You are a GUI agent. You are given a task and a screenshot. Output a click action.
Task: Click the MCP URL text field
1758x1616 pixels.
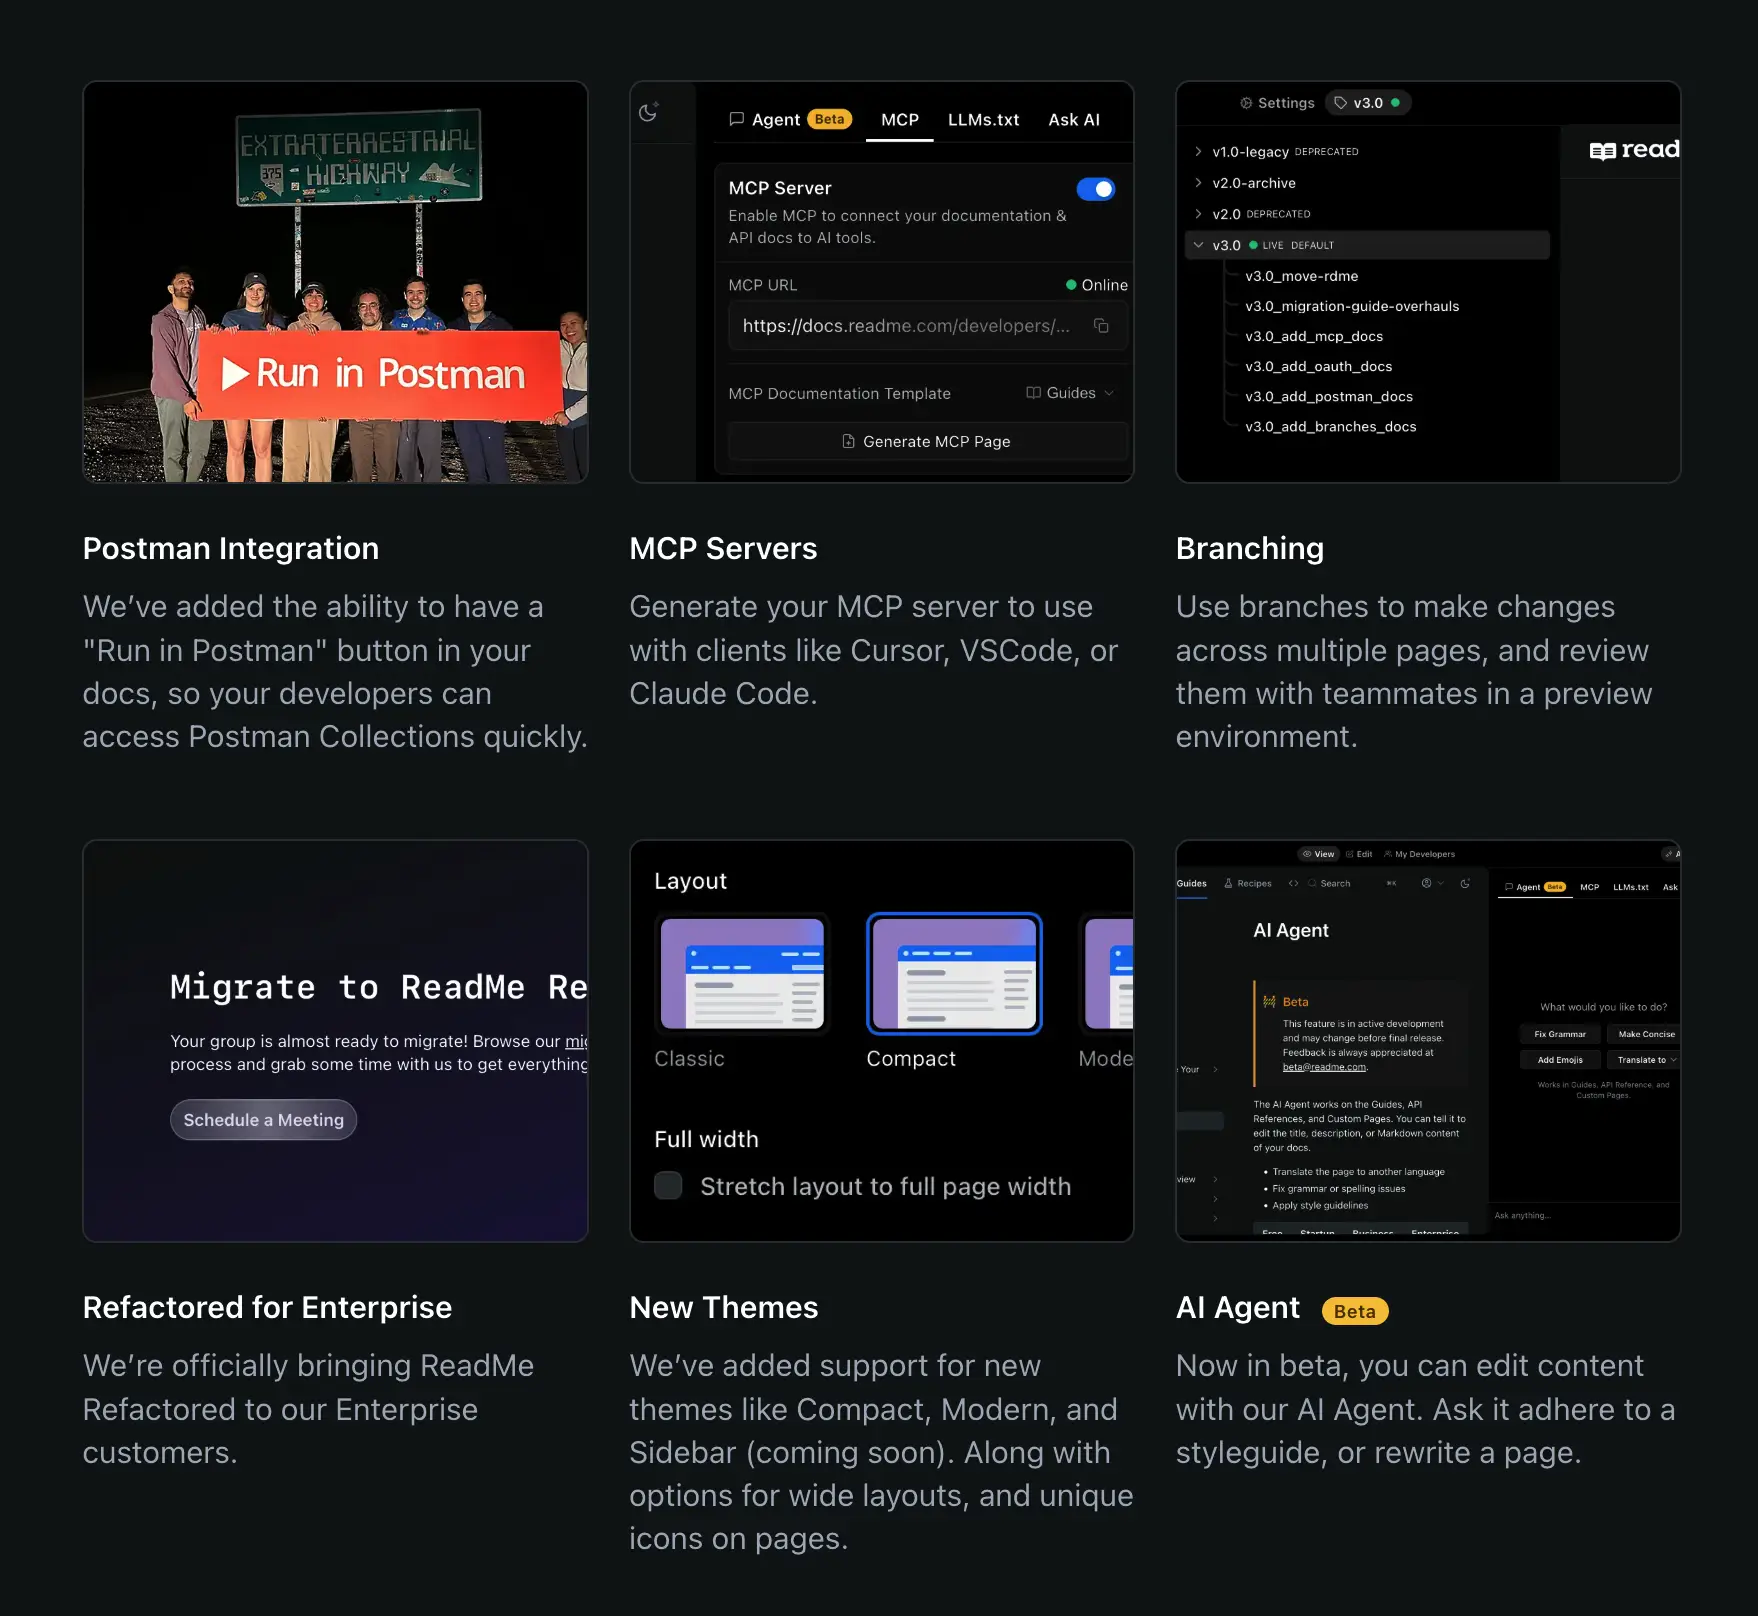[927, 326]
